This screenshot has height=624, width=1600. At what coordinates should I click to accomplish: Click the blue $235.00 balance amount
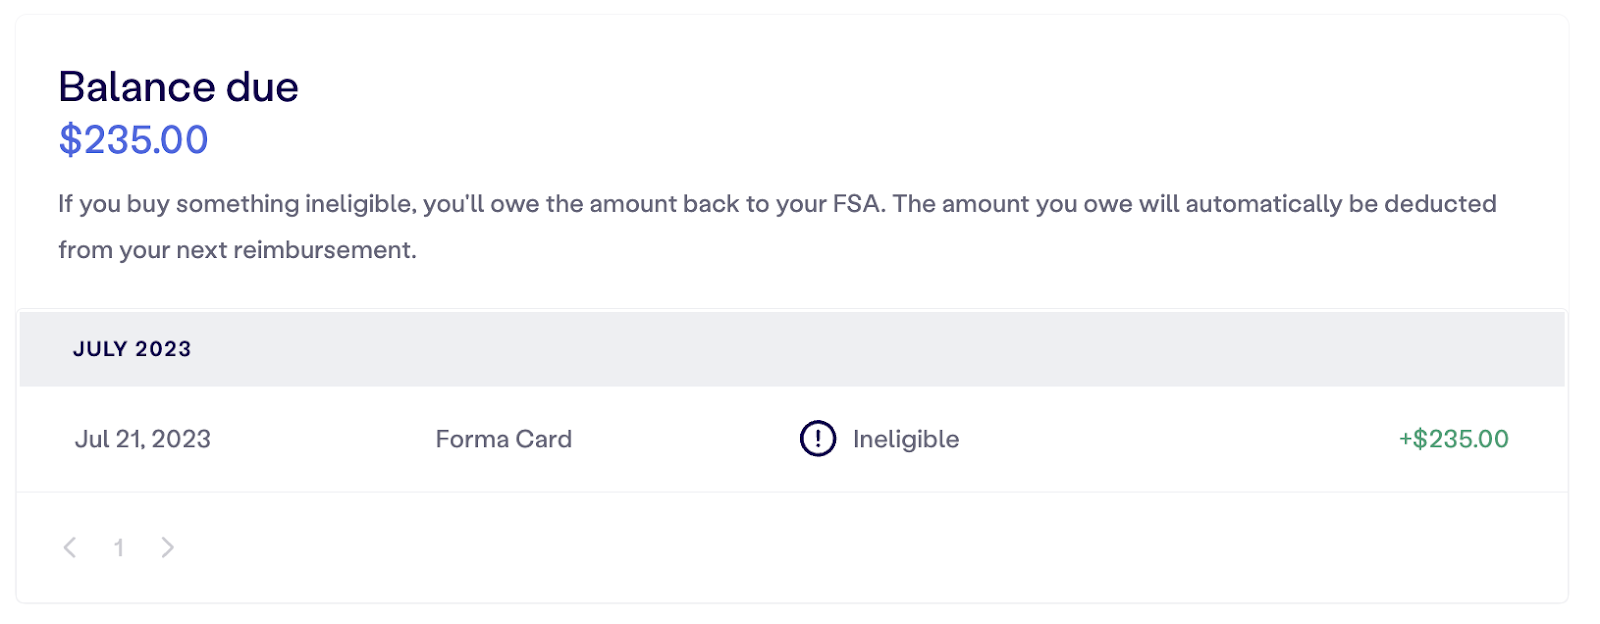133,140
